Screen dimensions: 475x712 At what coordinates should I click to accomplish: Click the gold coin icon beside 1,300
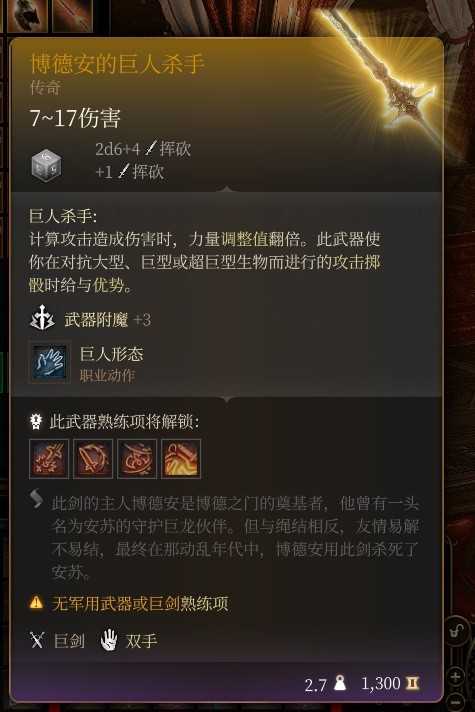click(x=412, y=683)
